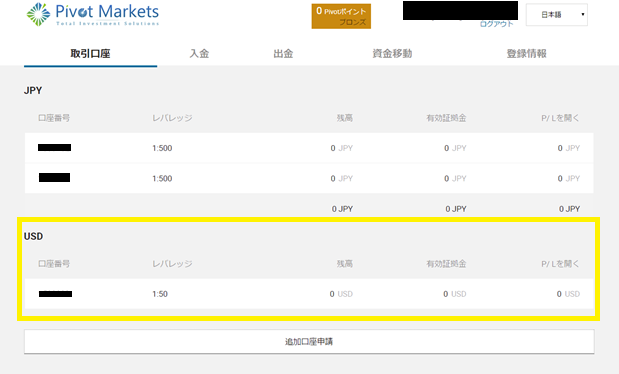Screen dimensions: 619x374
Task: Go to the 登録情報 tab
Action: (x=527, y=53)
